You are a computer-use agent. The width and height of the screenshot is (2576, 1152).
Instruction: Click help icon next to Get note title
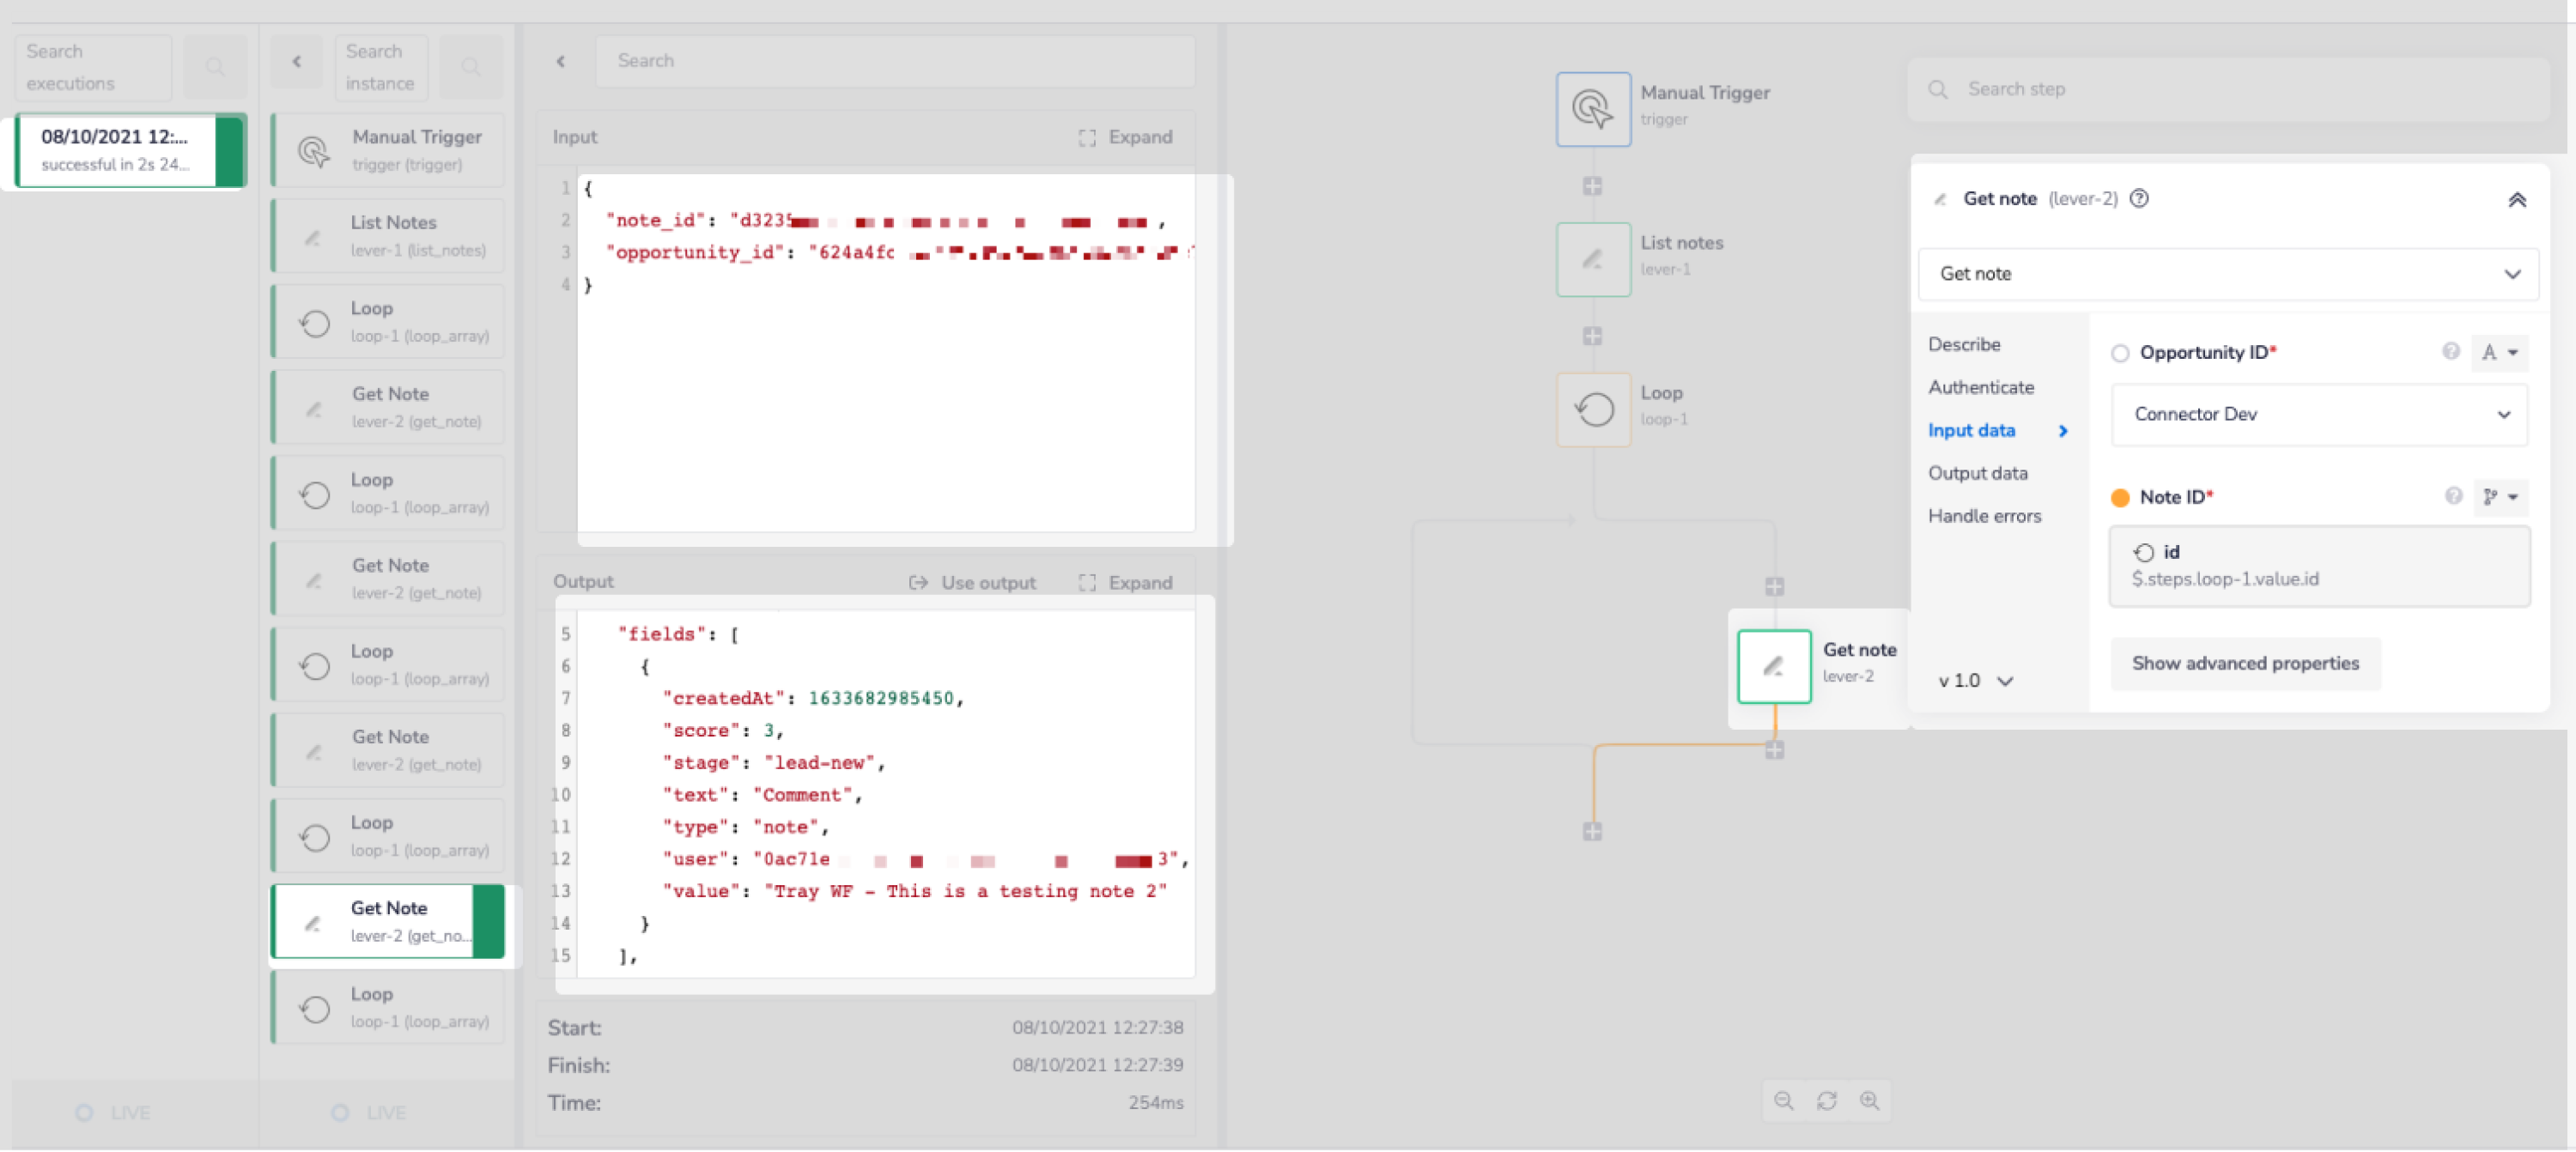(2139, 198)
